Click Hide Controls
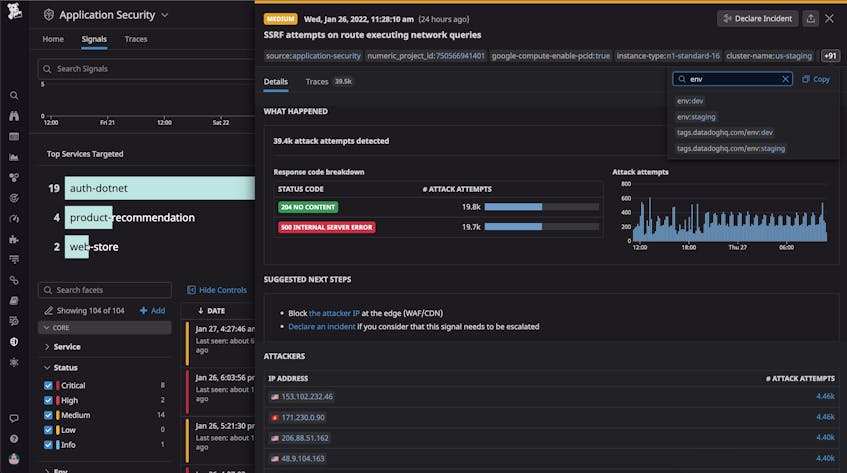The width and height of the screenshot is (847, 473). pyautogui.click(x=217, y=290)
